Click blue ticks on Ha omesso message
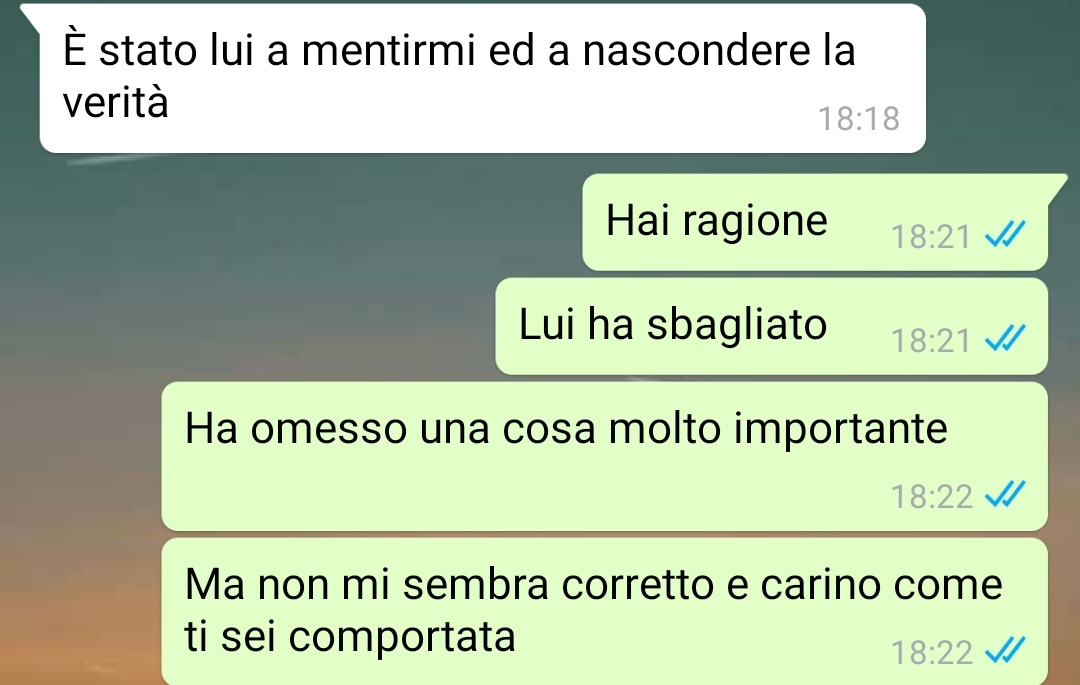1080x685 pixels. pyautogui.click(x=1006, y=494)
